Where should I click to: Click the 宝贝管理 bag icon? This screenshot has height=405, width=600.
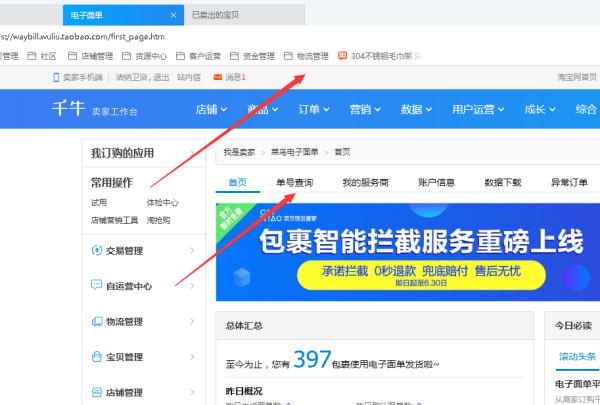click(96, 357)
